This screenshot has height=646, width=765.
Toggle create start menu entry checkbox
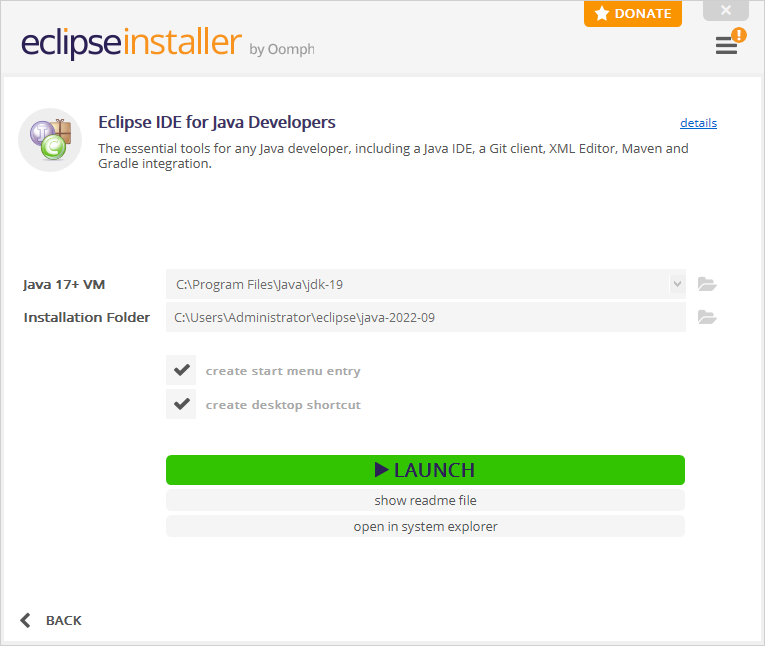[181, 370]
